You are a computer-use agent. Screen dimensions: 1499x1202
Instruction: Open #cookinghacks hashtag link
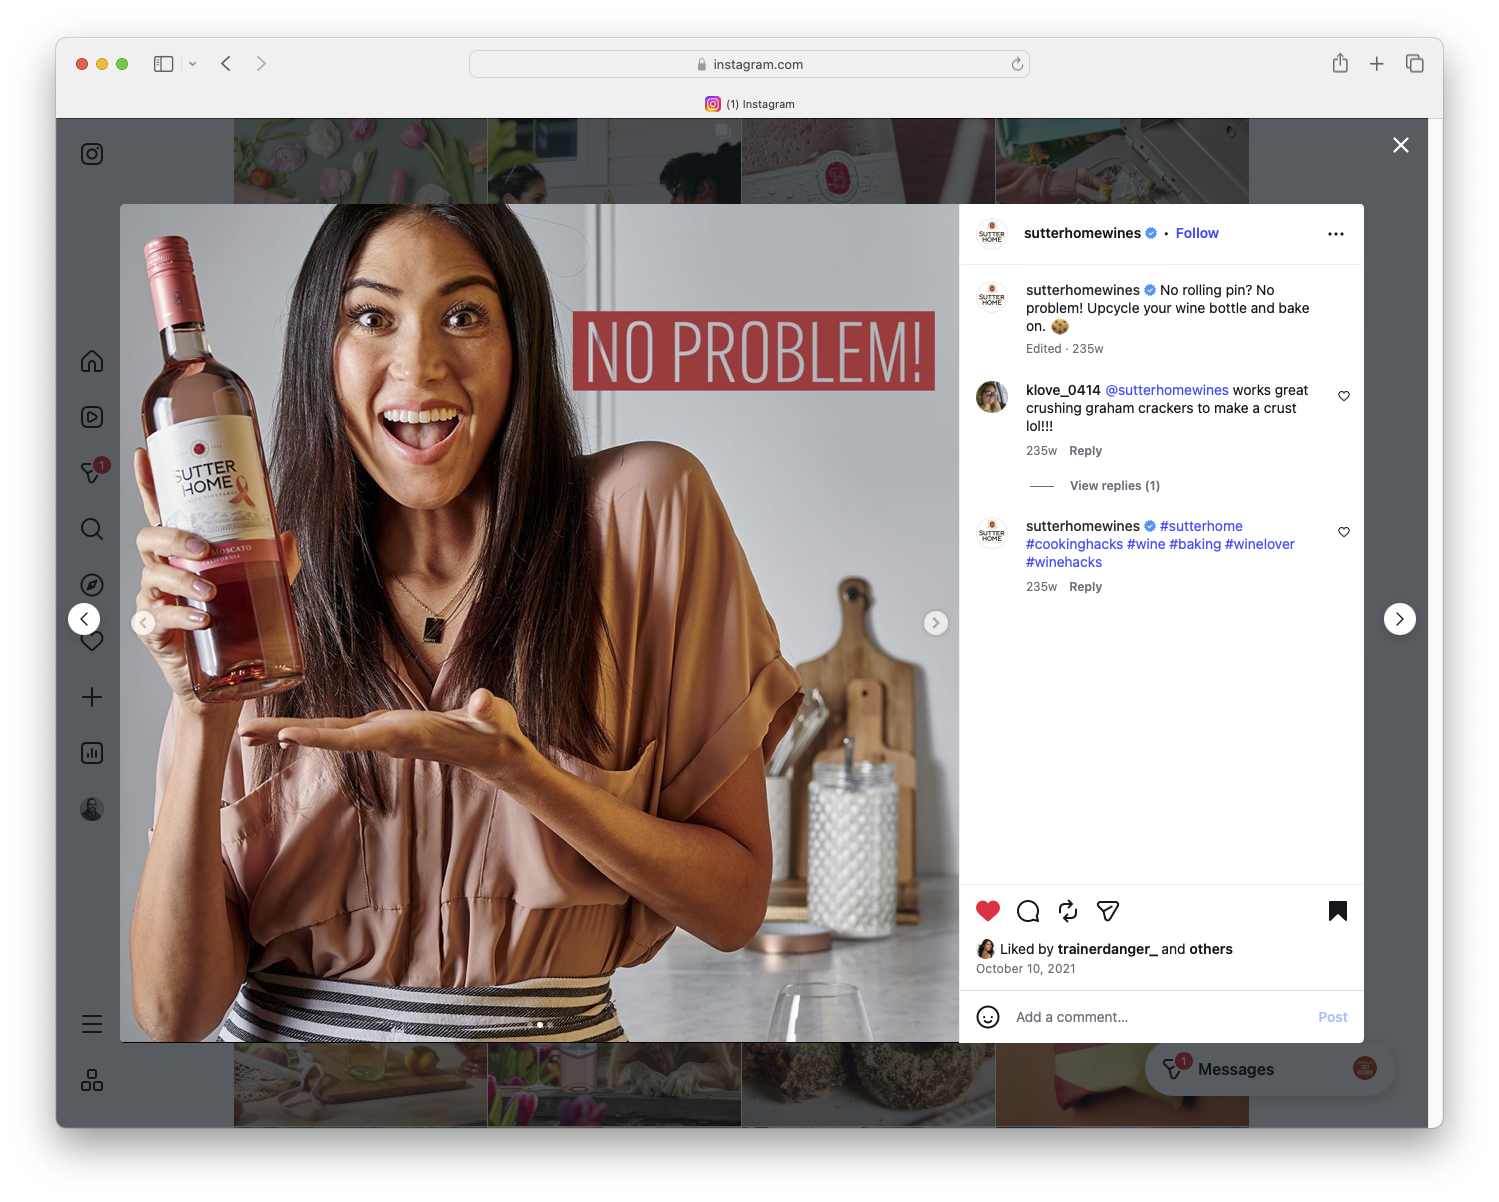point(1074,544)
